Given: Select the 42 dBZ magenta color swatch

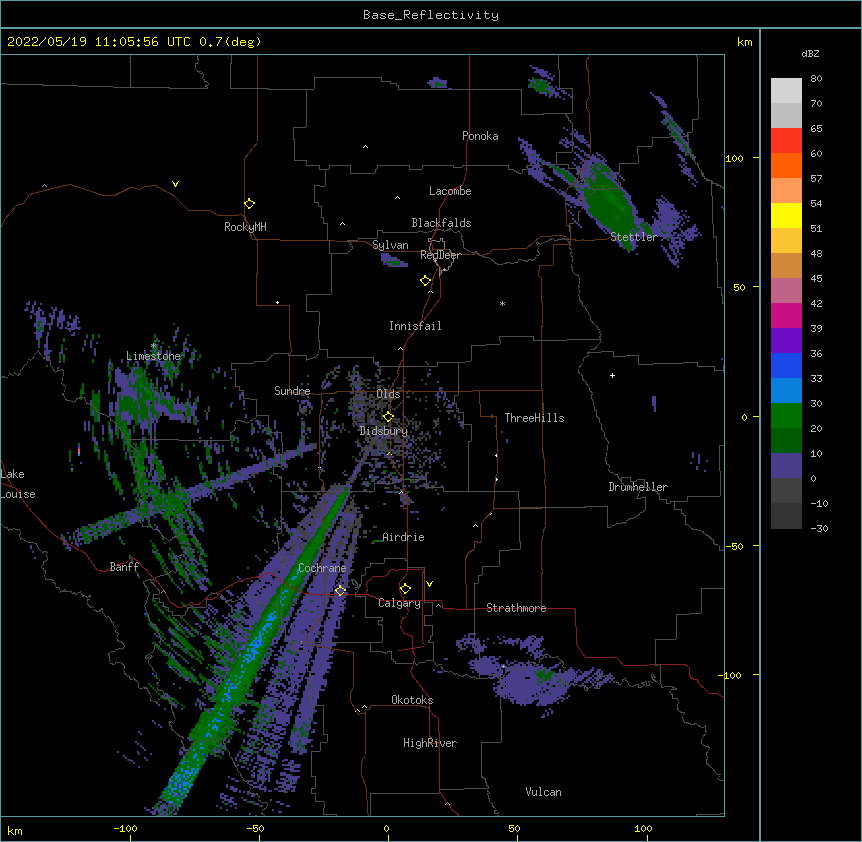Looking at the screenshot, I should [786, 315].
